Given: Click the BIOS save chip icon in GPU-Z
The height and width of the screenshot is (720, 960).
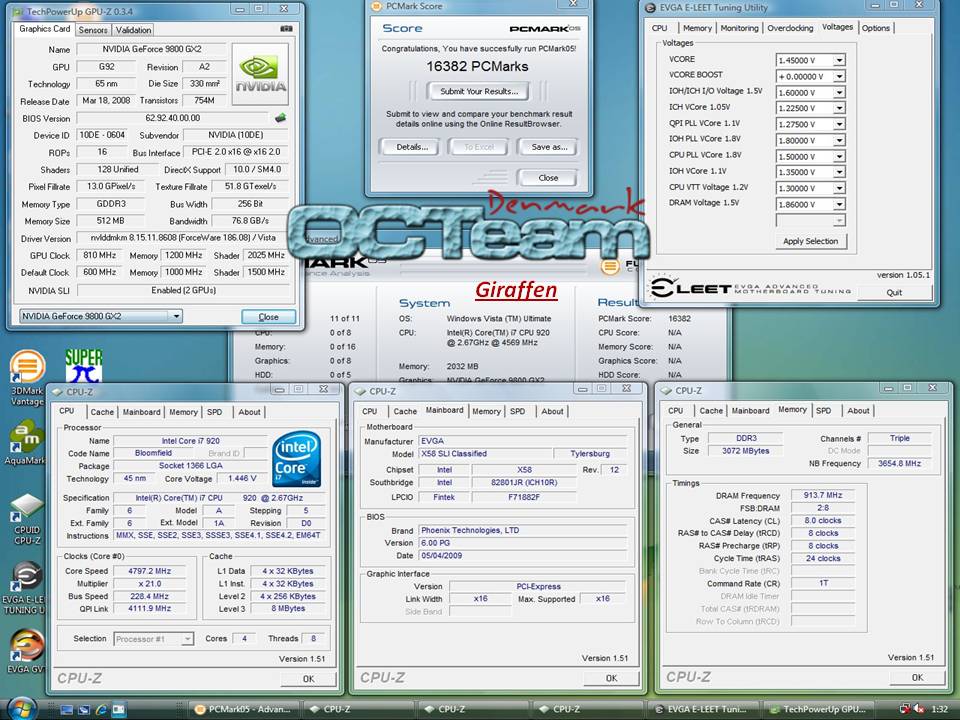Looking at the screenshot, I should click(280, 118).
